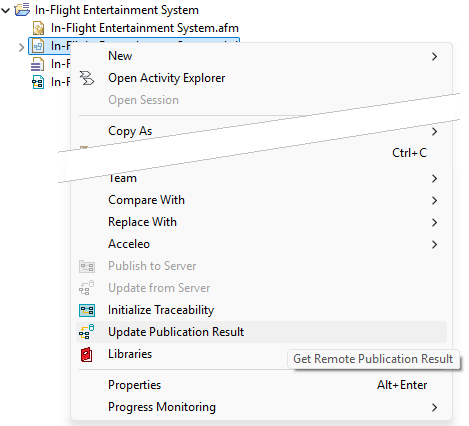Expand the selected aird tree node

[22, 47]
